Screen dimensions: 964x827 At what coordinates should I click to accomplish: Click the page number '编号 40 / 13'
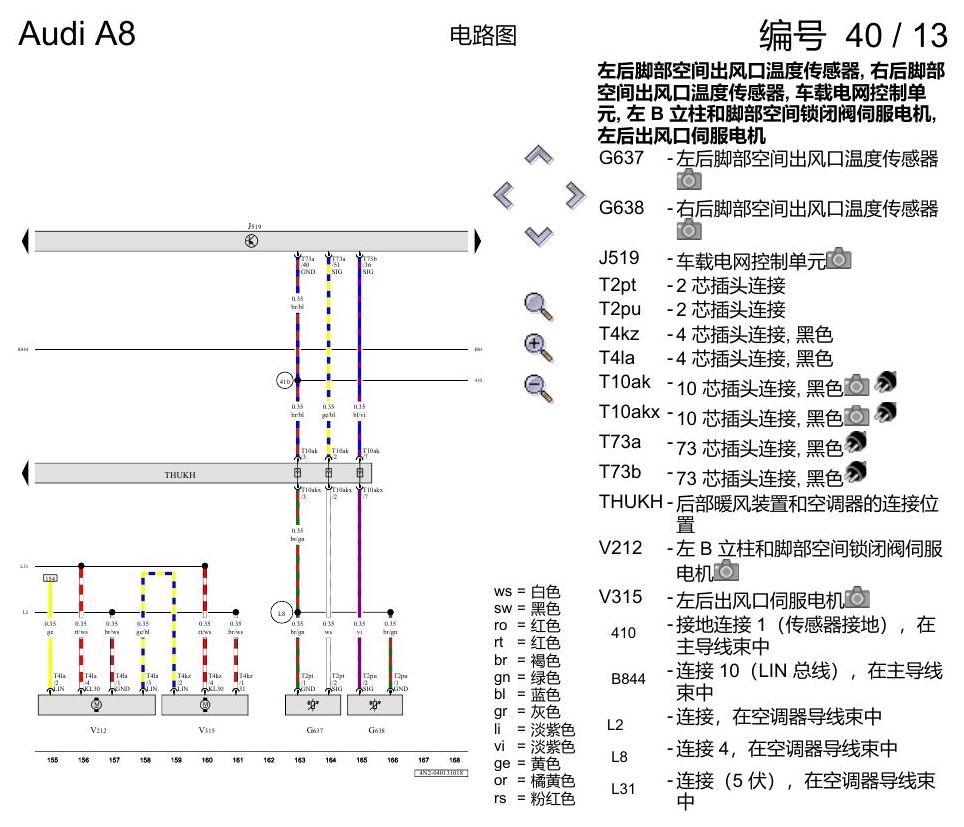(x=853, y=35)
